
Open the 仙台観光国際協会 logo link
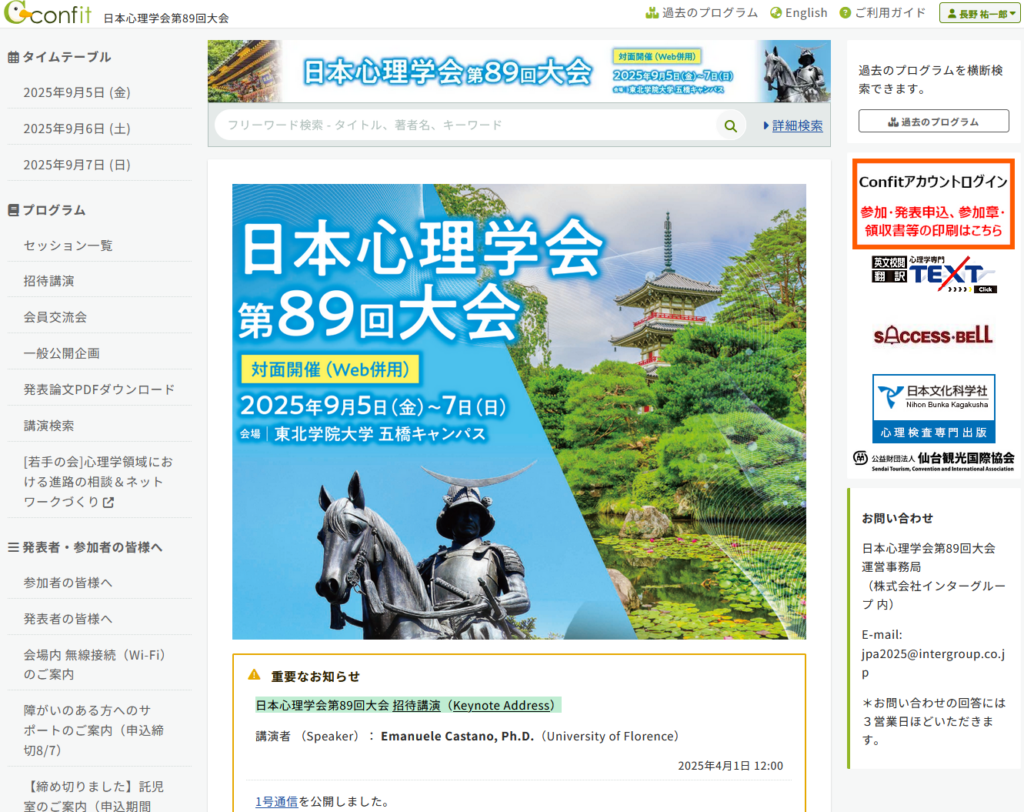[933, 460]
